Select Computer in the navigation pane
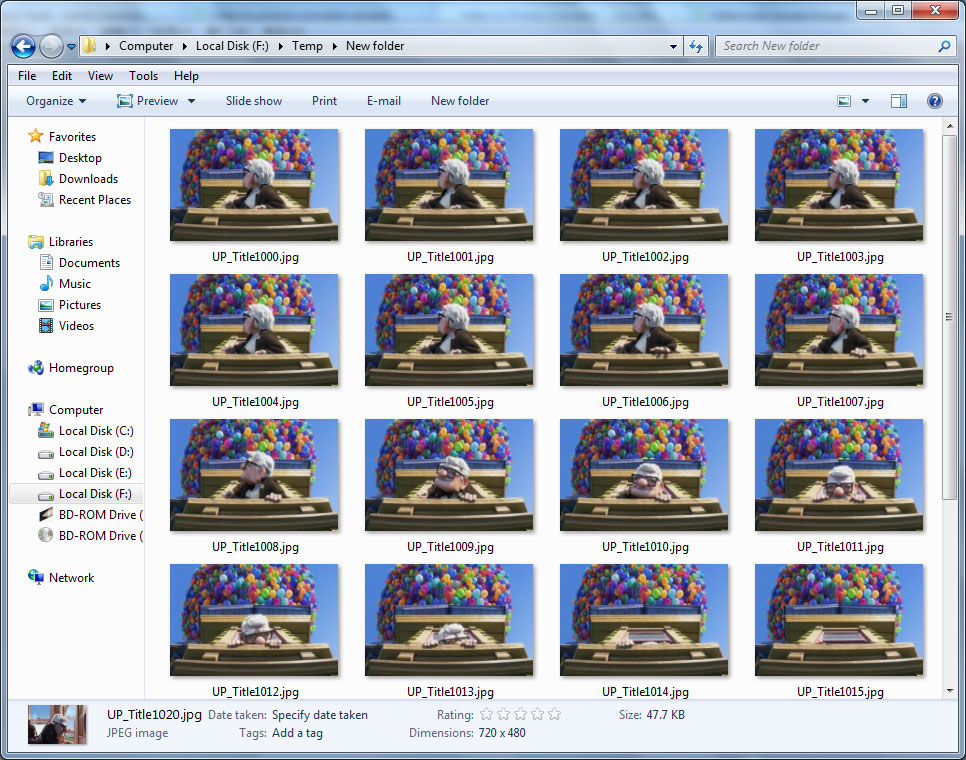 pos(76,410)
